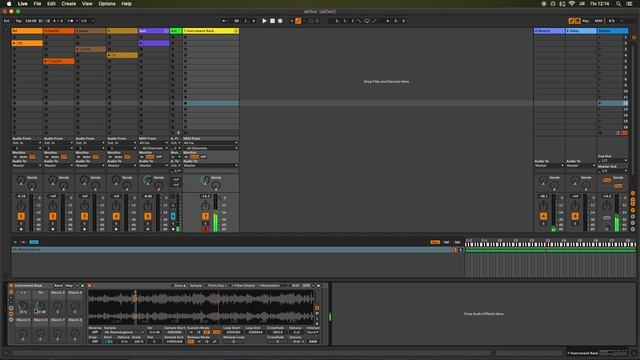Toggle the Ext sync button
The image size is (640, 360).
point(7,21)
